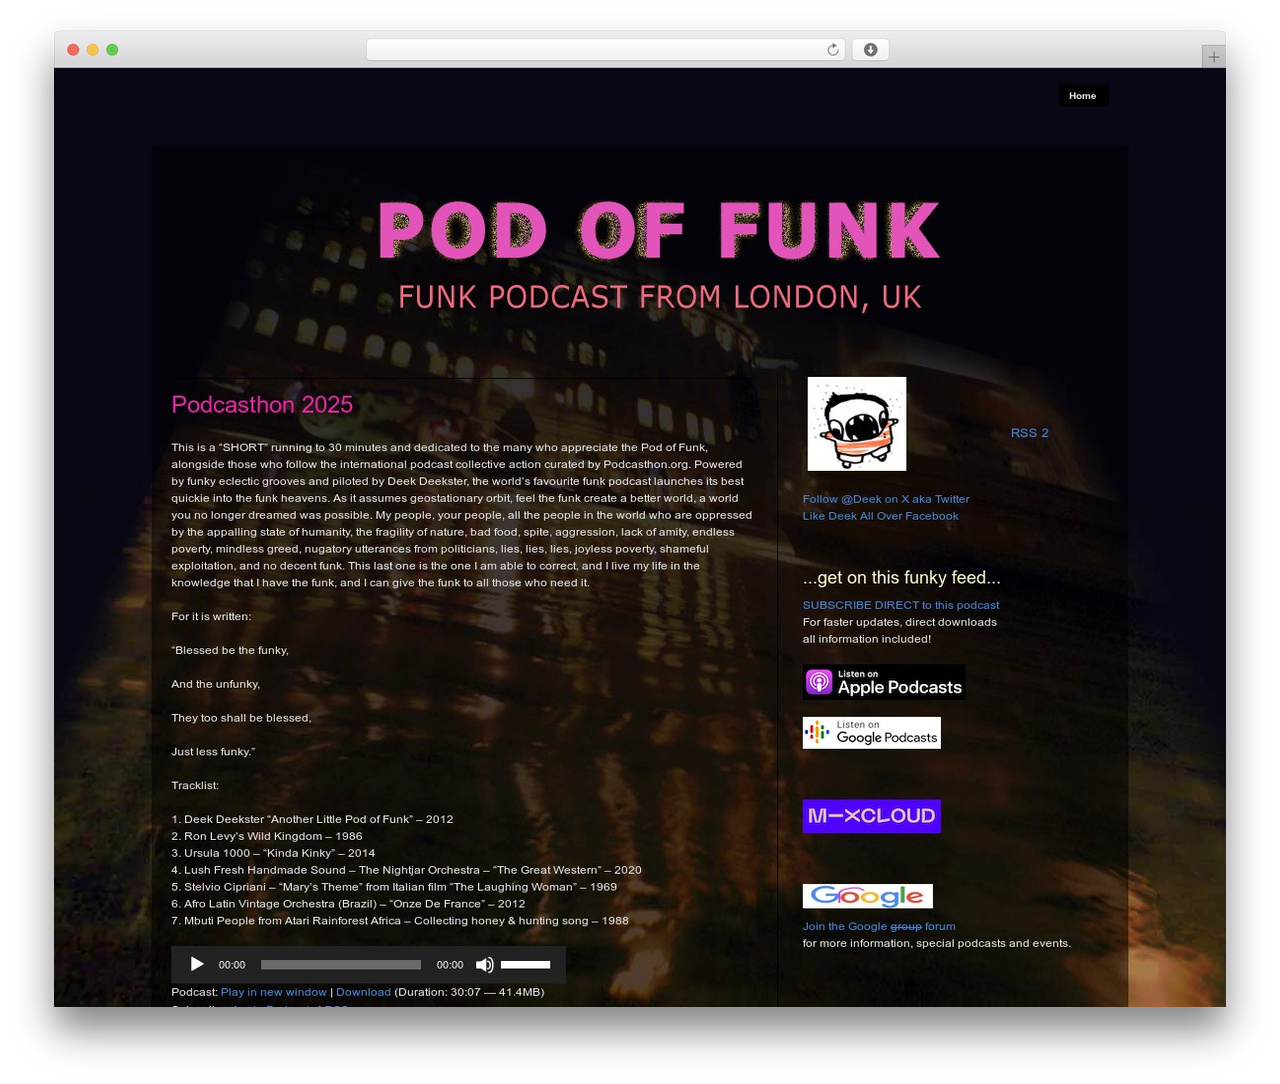Screen dimensions: 1280x1084
Task: Play the podcast audio
Action: click(x=197, y=965)
